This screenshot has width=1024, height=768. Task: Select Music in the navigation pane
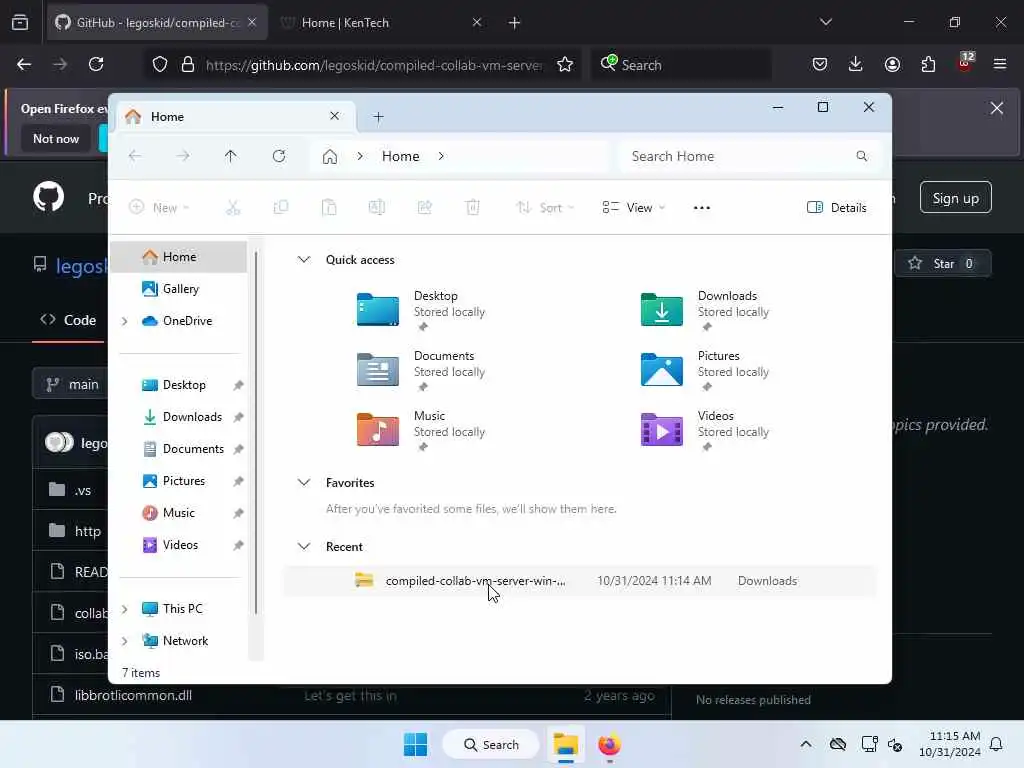tap(178, 513)
